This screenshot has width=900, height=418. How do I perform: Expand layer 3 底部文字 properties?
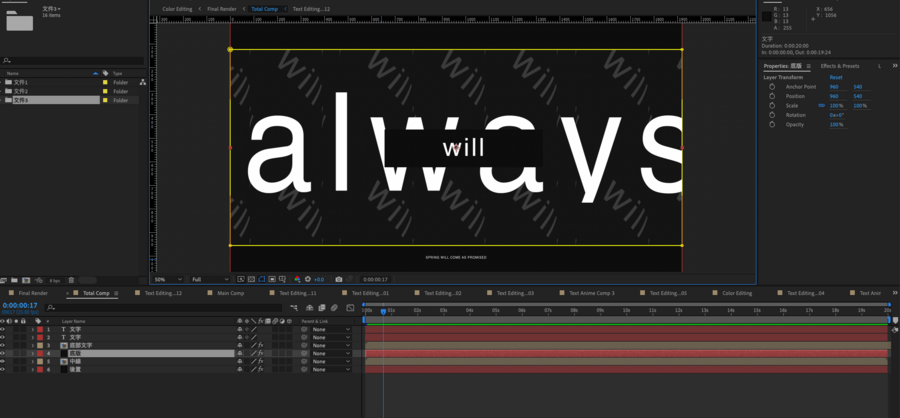pyautogui.click(x=33, y=345)
